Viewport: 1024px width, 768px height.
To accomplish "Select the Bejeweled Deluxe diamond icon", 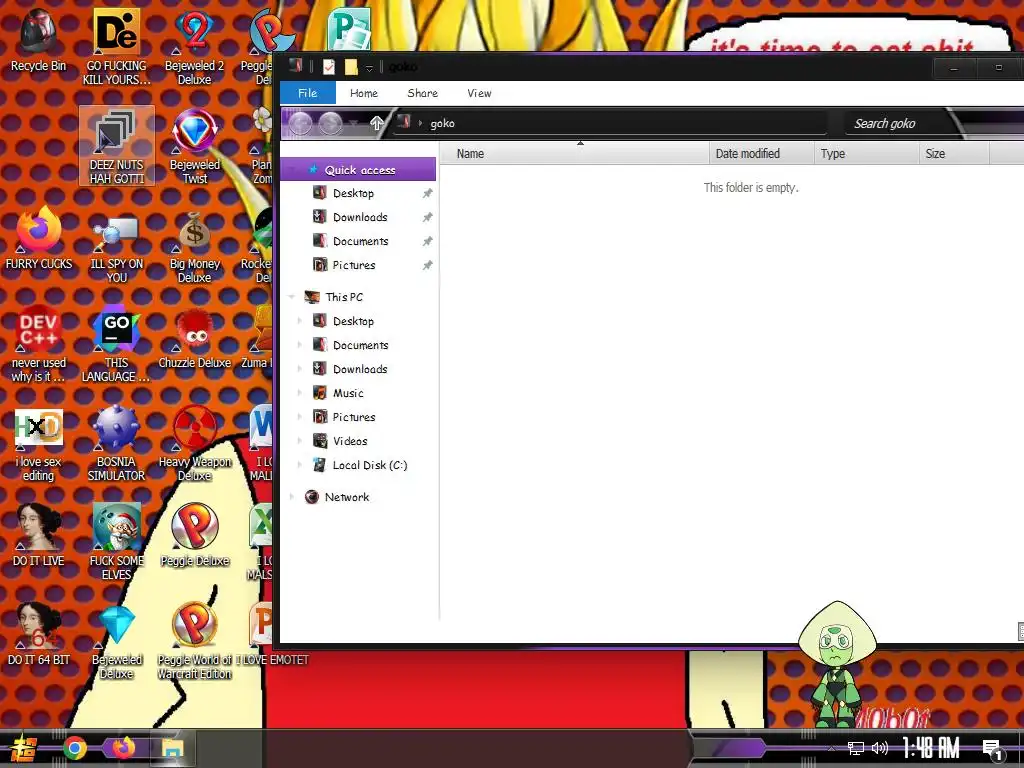I will pos(116,642).
